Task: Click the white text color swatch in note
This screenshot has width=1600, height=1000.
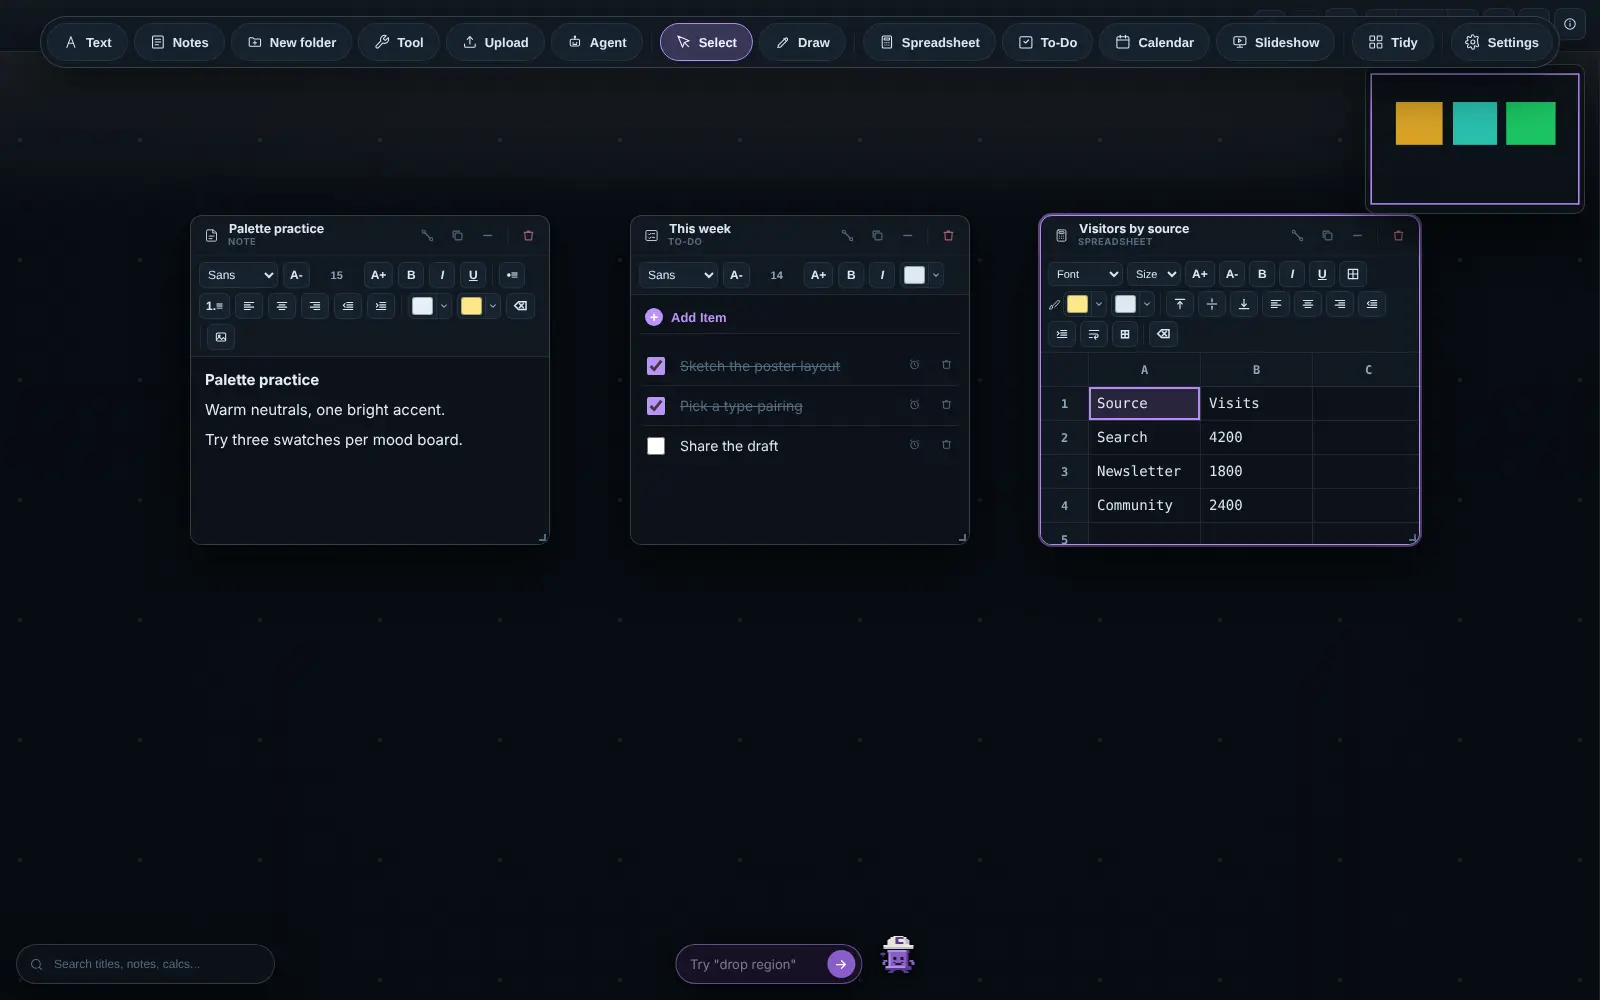Action: click(x=422, y=306)
